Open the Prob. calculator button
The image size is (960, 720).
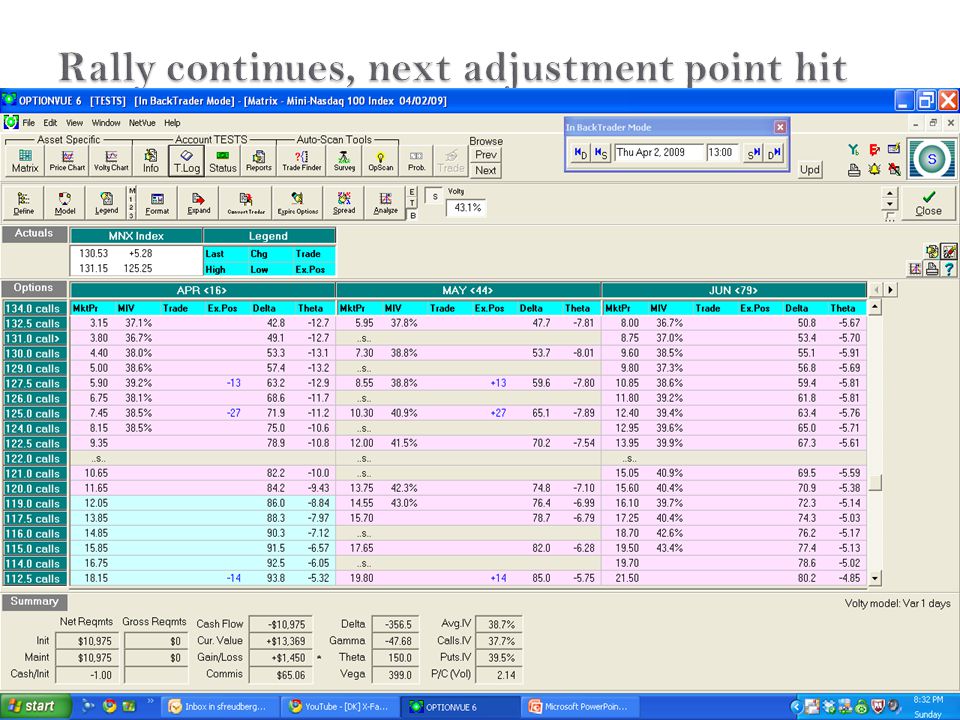(x=416, y=161)
